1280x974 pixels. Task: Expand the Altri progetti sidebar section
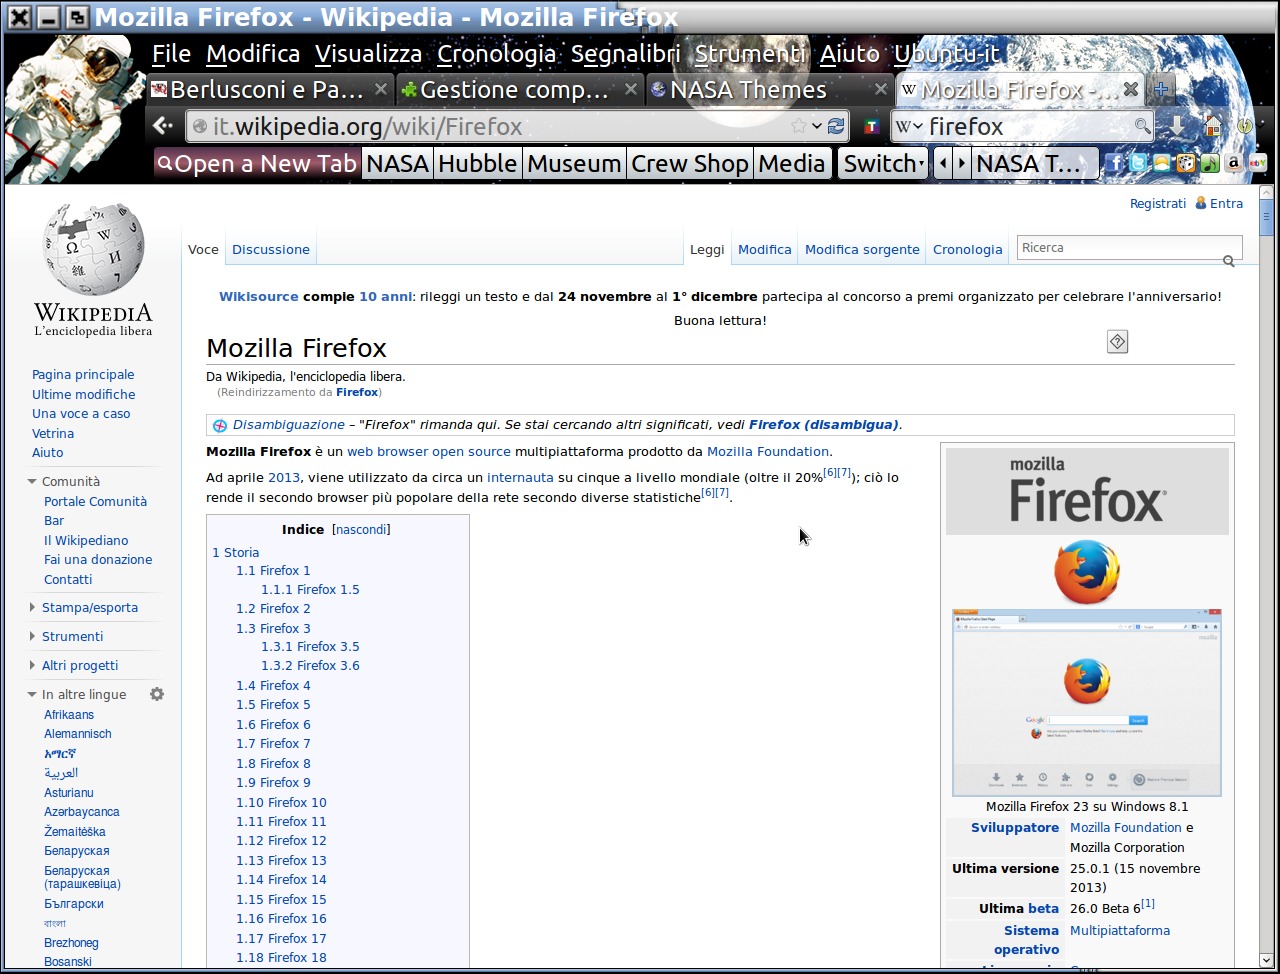[32, 666]
